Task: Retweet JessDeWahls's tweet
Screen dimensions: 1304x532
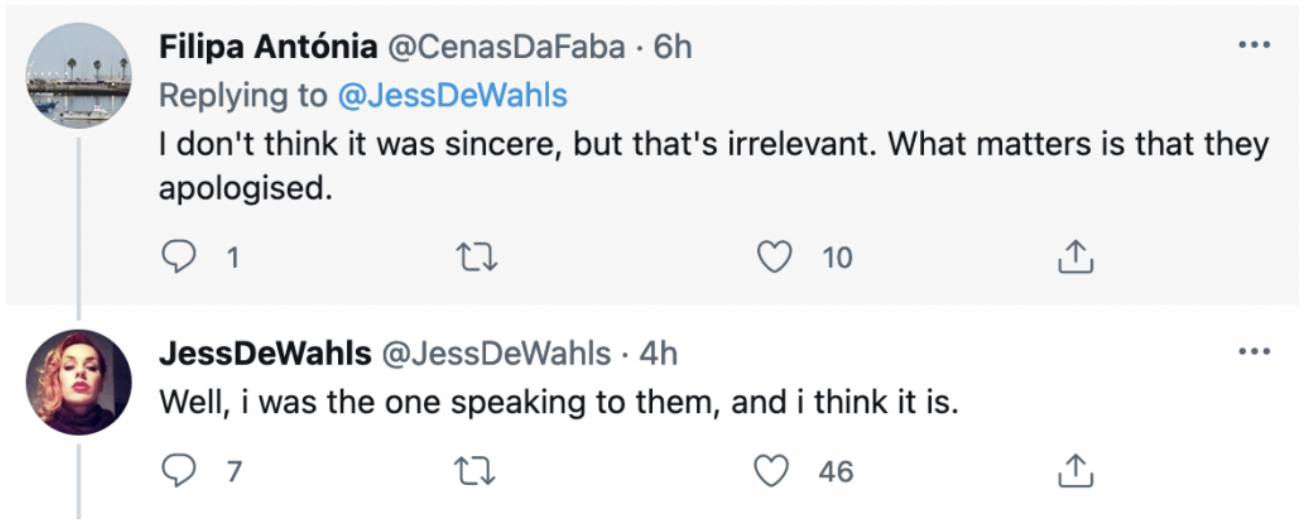Action: pyautogui.click(x=476, y=470)
